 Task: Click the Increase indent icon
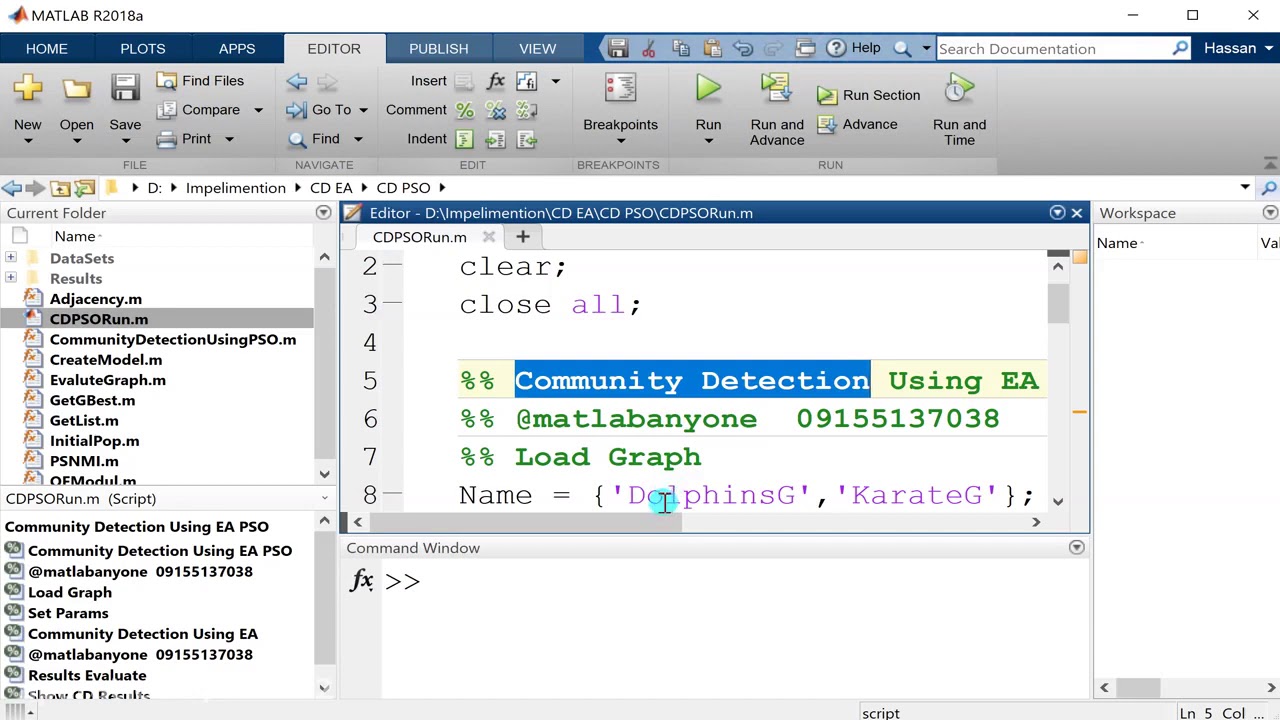496,139
